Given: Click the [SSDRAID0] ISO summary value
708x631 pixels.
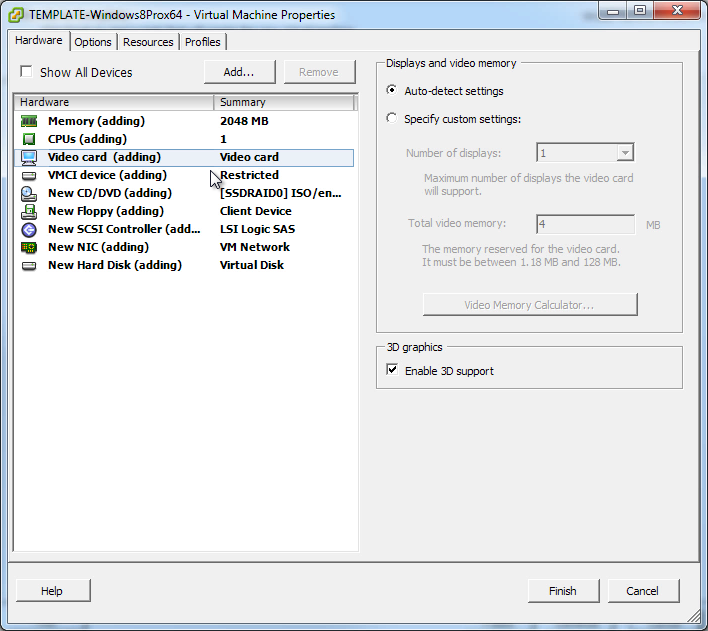Looking at the screenshot, I should (280, 193).
